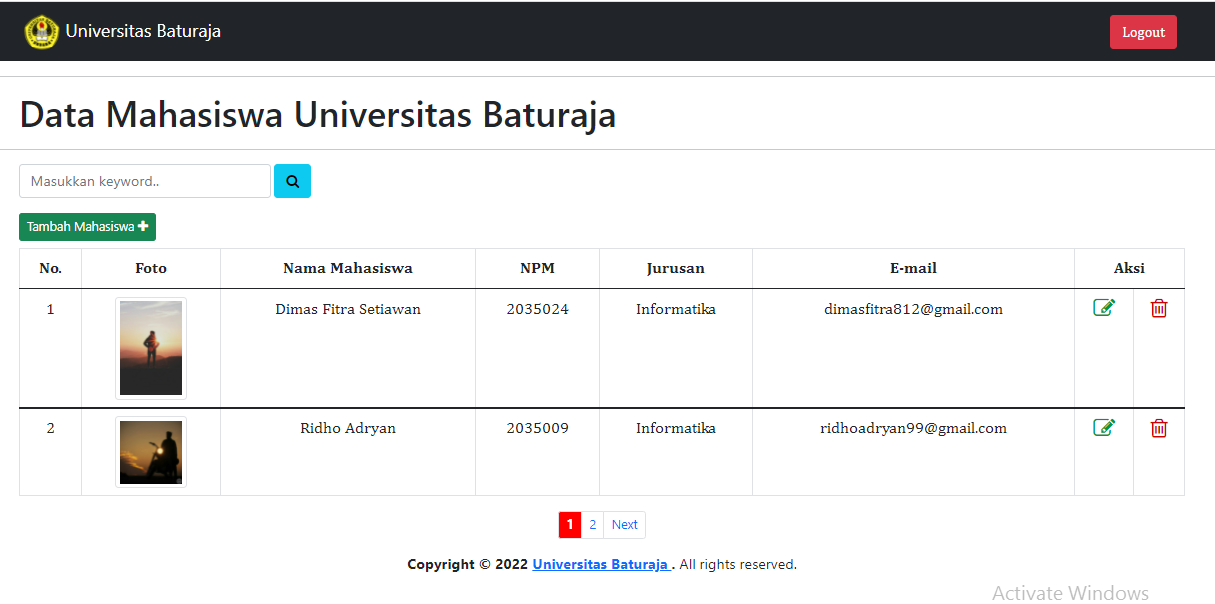
Task: Click the No. column header
Action: pos(50,268)
